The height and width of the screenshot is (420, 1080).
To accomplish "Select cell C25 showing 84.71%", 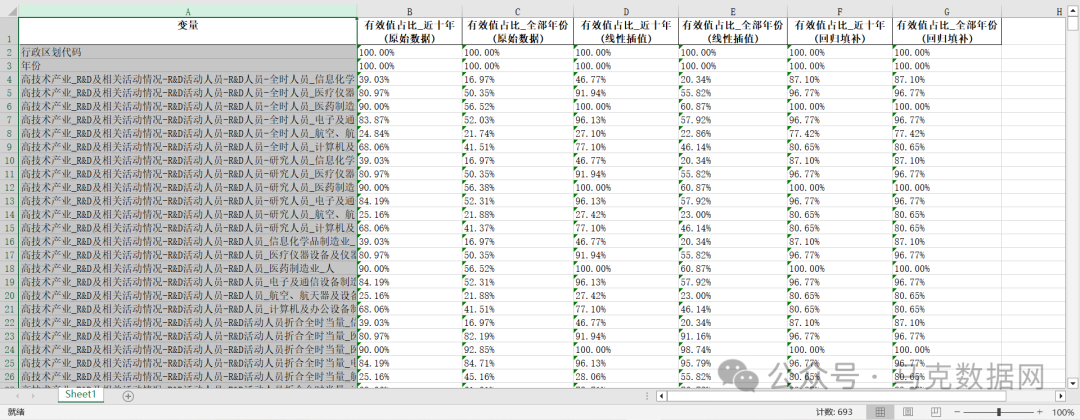I will 517,363.
